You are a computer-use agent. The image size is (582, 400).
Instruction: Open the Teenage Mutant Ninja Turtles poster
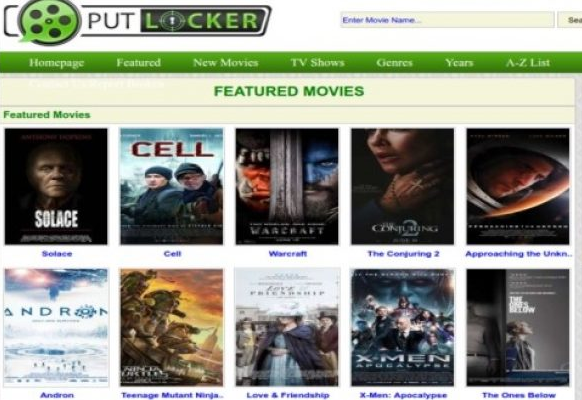pos(171,327)
